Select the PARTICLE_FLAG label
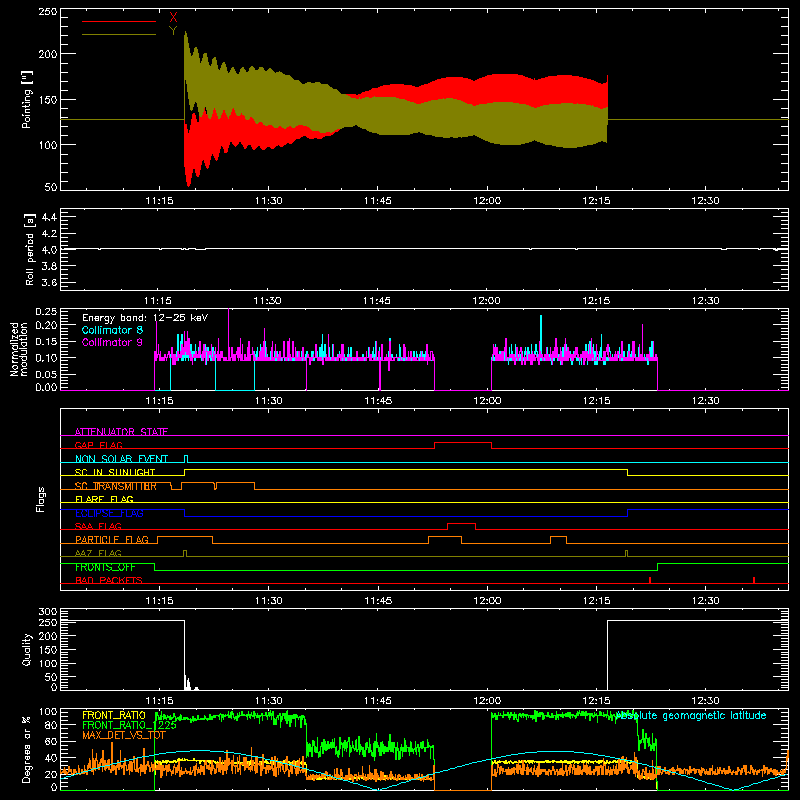 112,539
